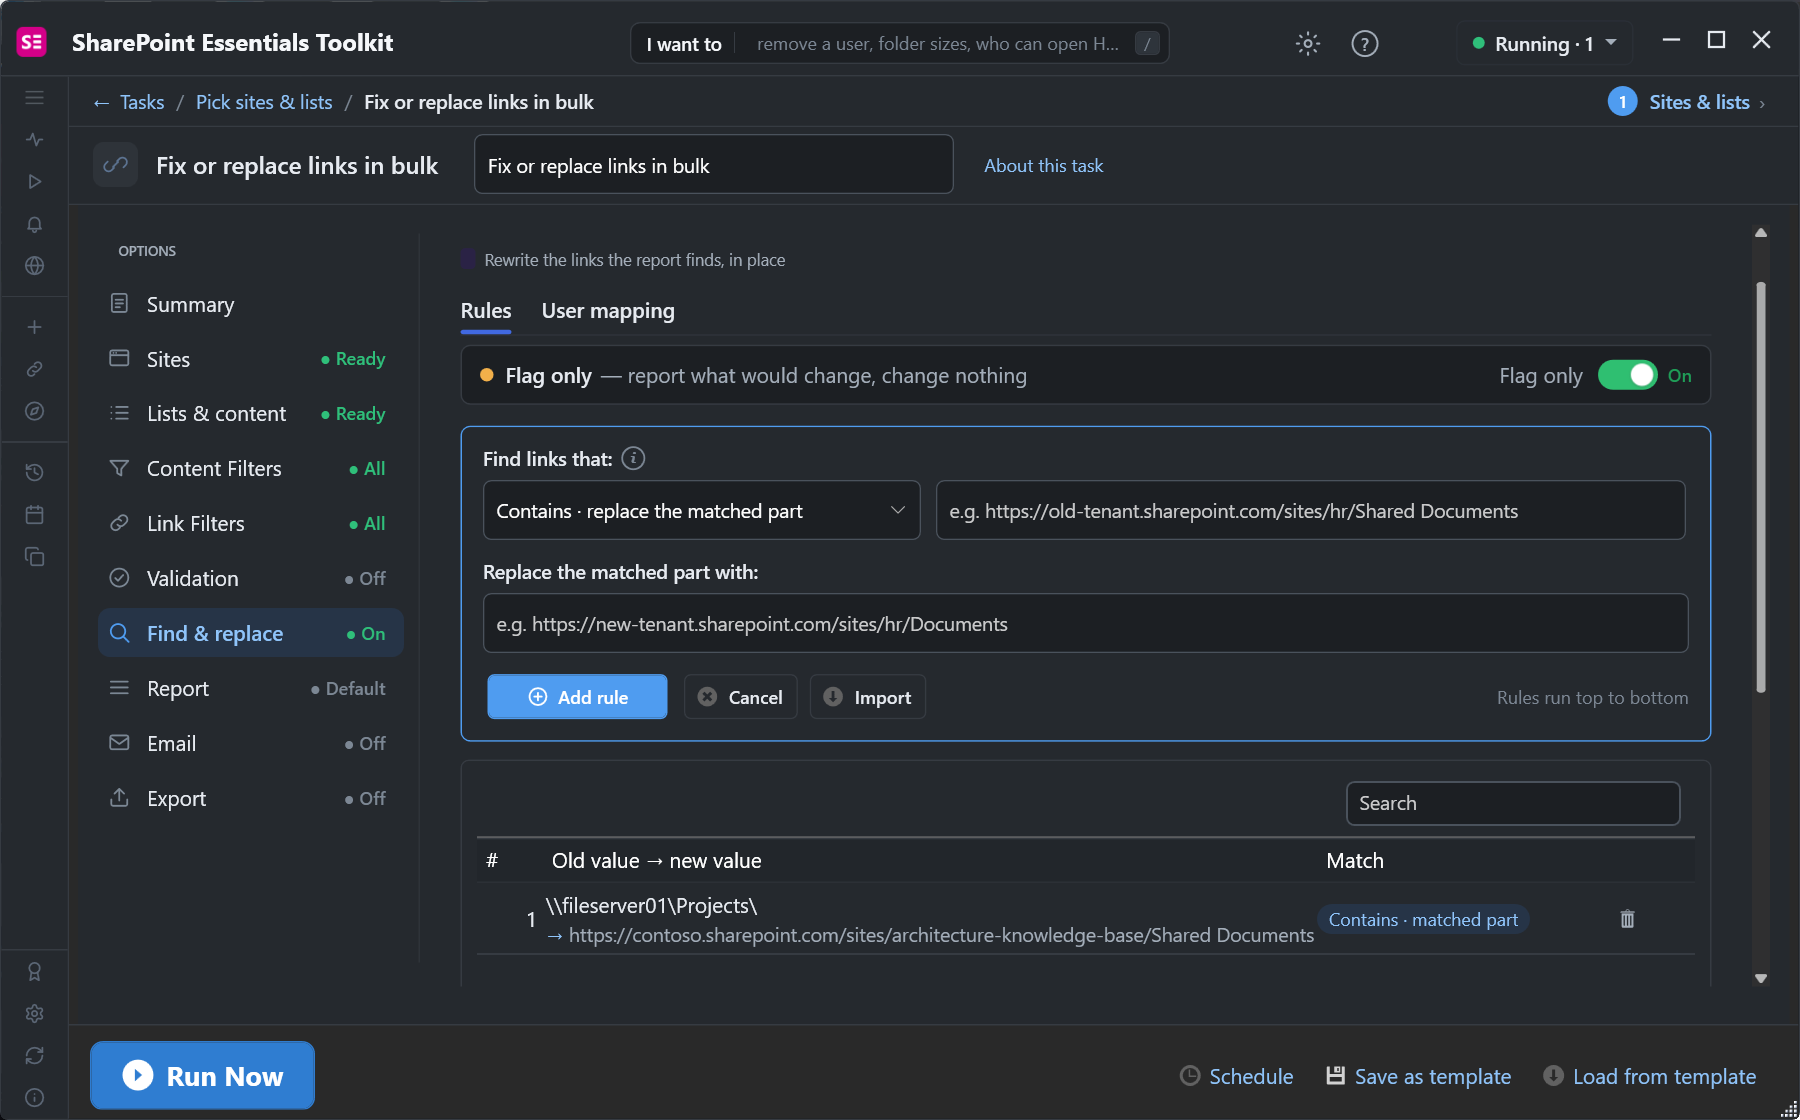Screen dimensions: 1800x1120
Task: Open the Validation option
Action: (251, 578)
